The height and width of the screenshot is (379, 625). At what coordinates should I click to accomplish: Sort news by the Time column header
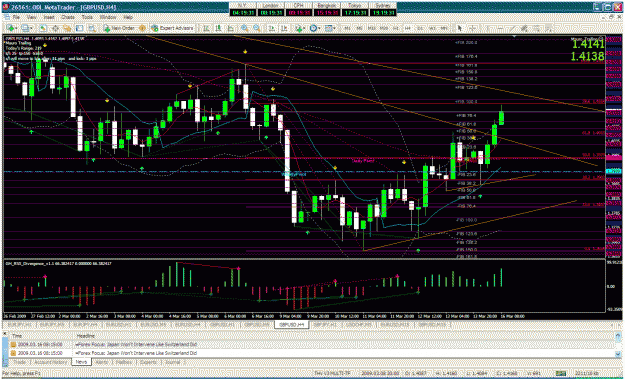(40, 336)
